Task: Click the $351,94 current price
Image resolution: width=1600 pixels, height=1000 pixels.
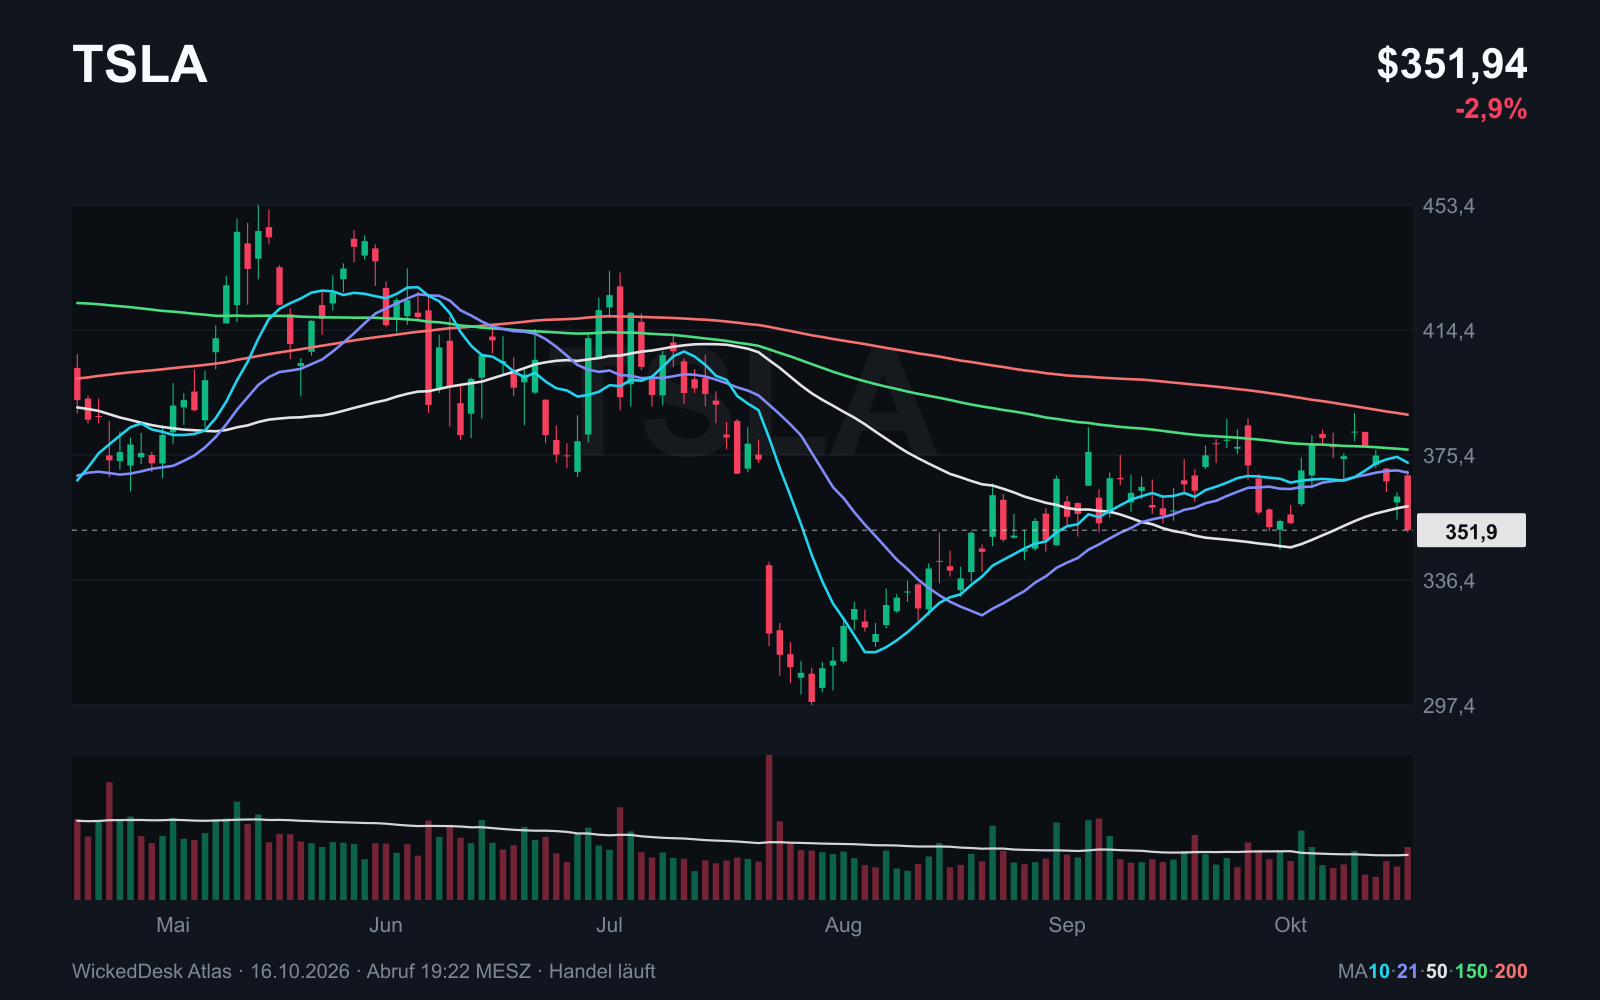Action: (x=1451, y=64)
